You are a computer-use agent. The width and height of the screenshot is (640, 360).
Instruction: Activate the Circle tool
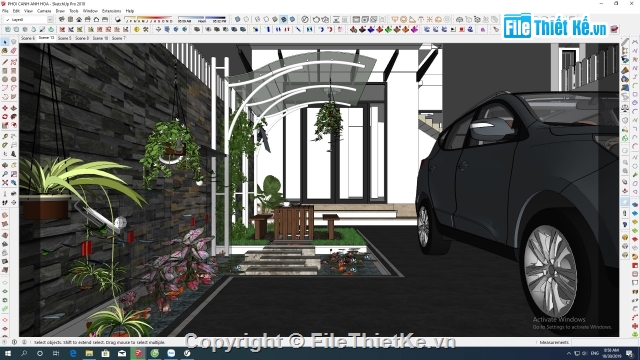click(x=5, y=80)
